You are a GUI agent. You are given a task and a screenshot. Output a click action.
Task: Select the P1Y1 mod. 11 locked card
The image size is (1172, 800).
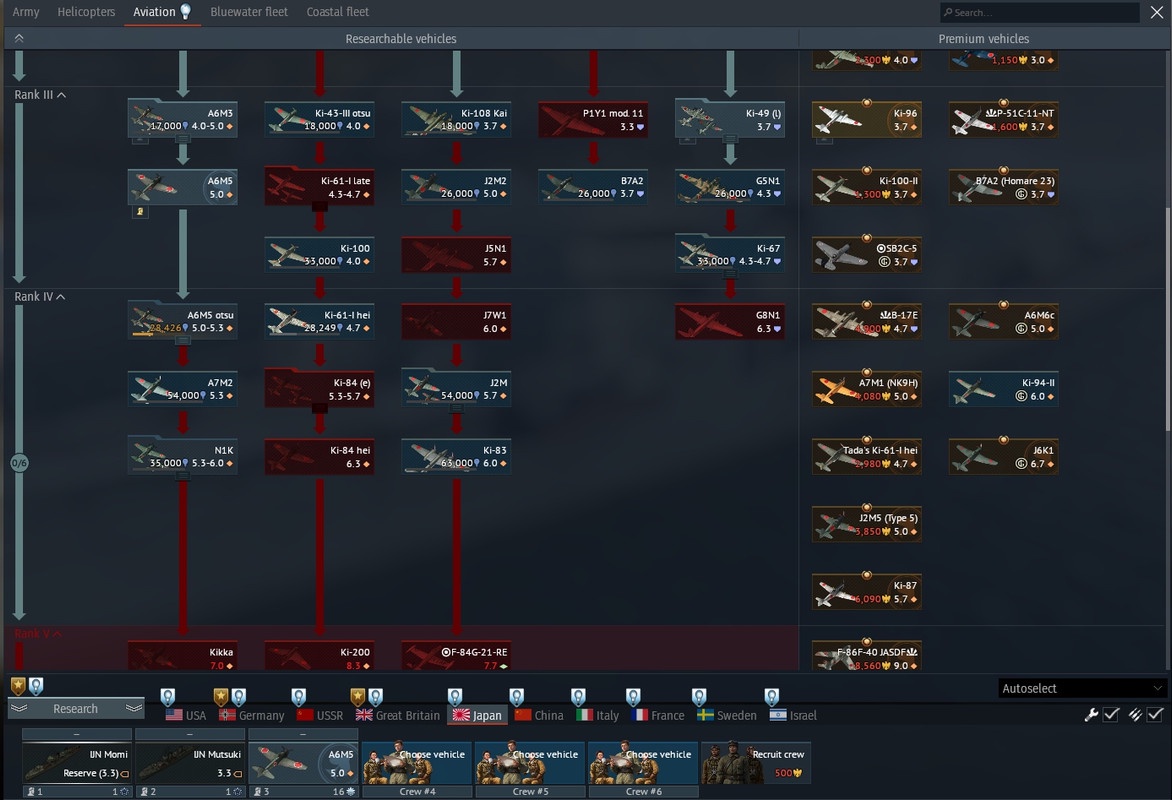[x=593, y=120]
